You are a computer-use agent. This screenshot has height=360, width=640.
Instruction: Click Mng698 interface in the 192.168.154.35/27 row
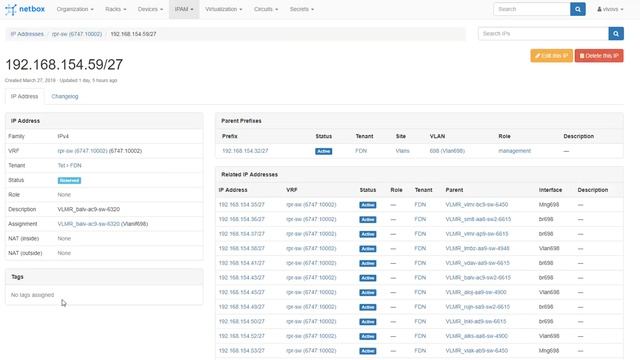coord(549,204)
